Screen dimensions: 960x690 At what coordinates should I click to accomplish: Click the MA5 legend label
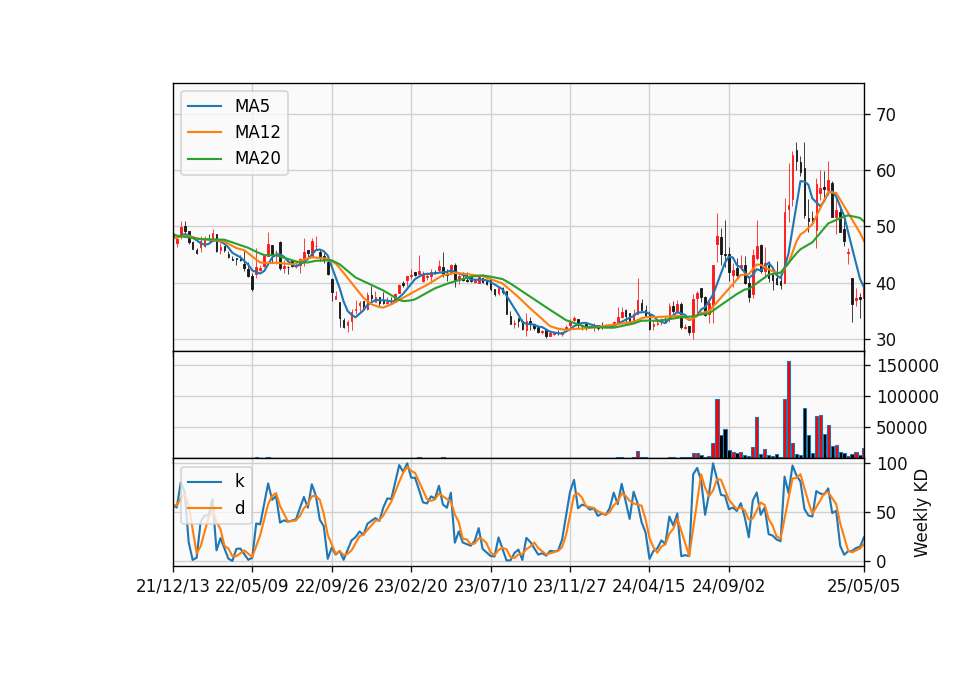(252, 106)
